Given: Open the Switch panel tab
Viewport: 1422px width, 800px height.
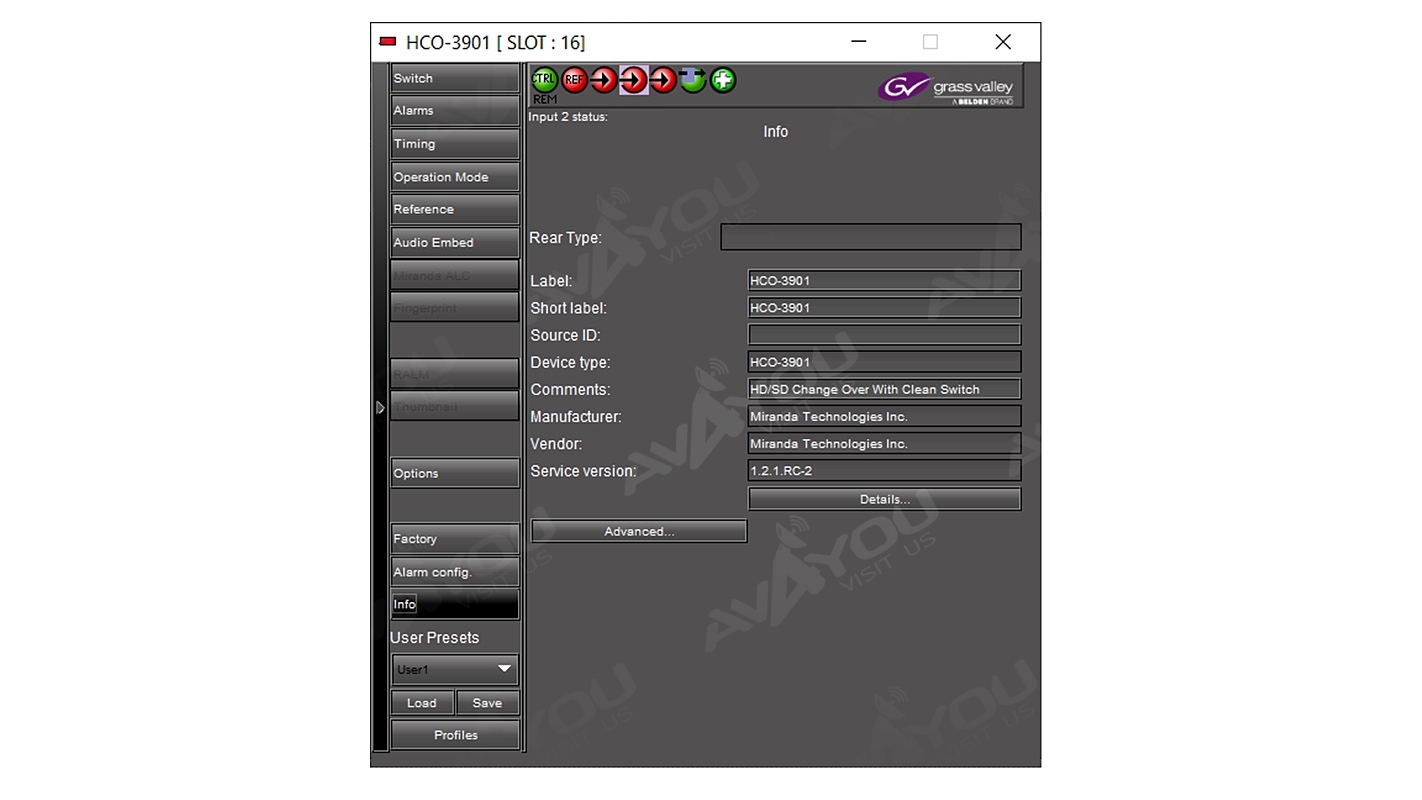Looking at the screenshot, I should tap(455, 78).
